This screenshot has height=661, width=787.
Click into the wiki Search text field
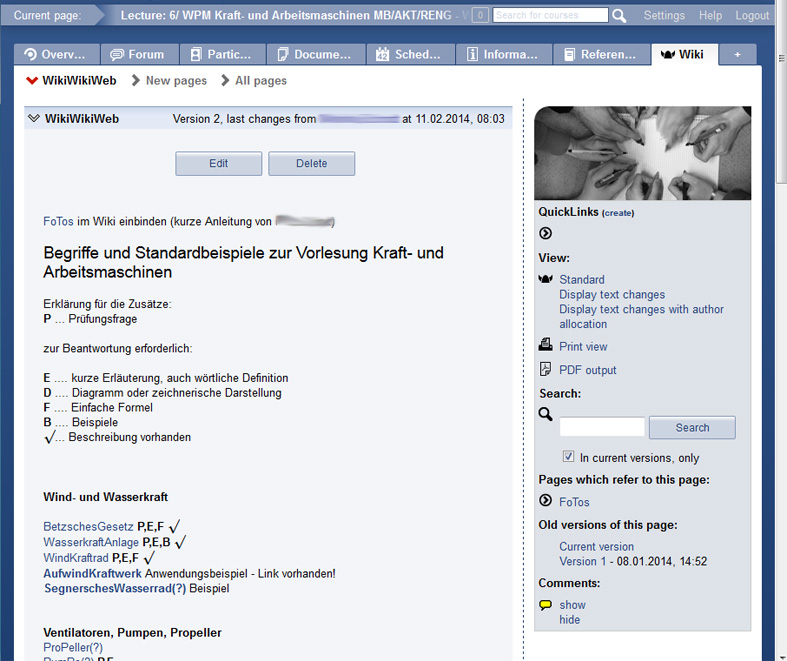tap(602, 428)
